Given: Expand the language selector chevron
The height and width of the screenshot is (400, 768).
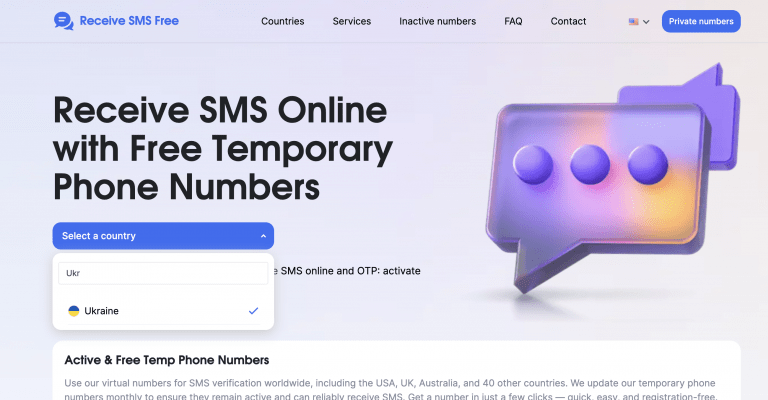Looking at the screenshot, I should click(x=646, y=22).
